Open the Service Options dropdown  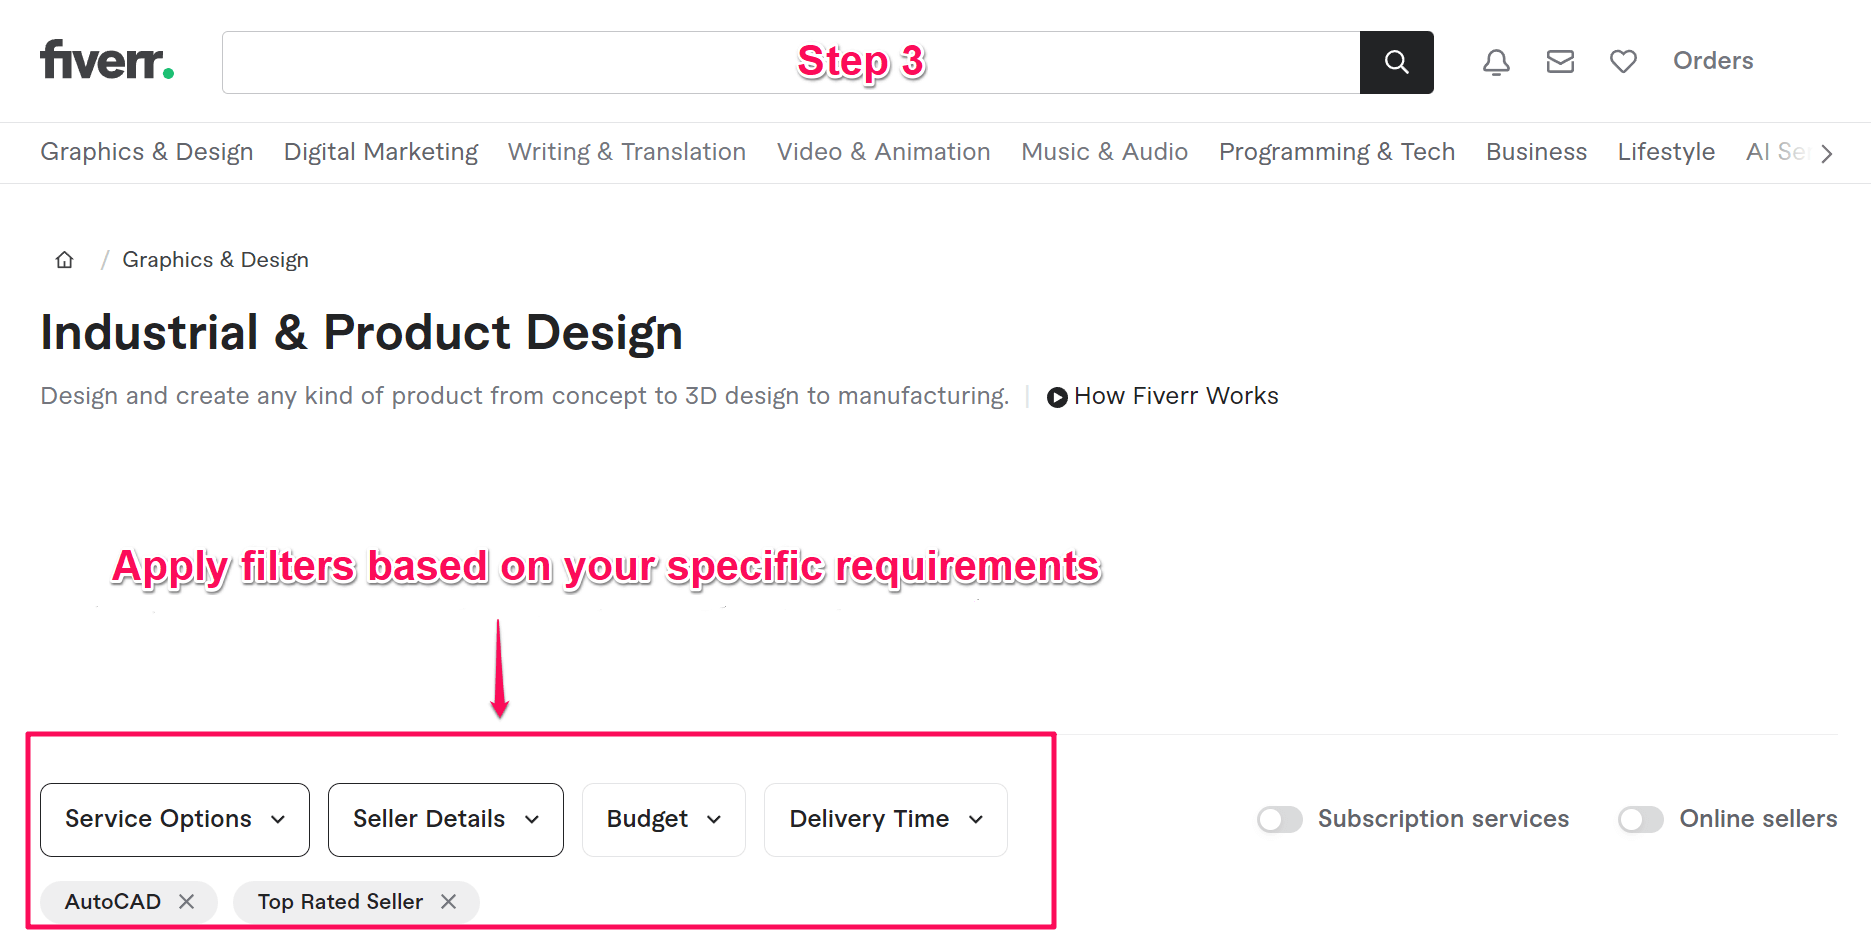click(174, 819)
